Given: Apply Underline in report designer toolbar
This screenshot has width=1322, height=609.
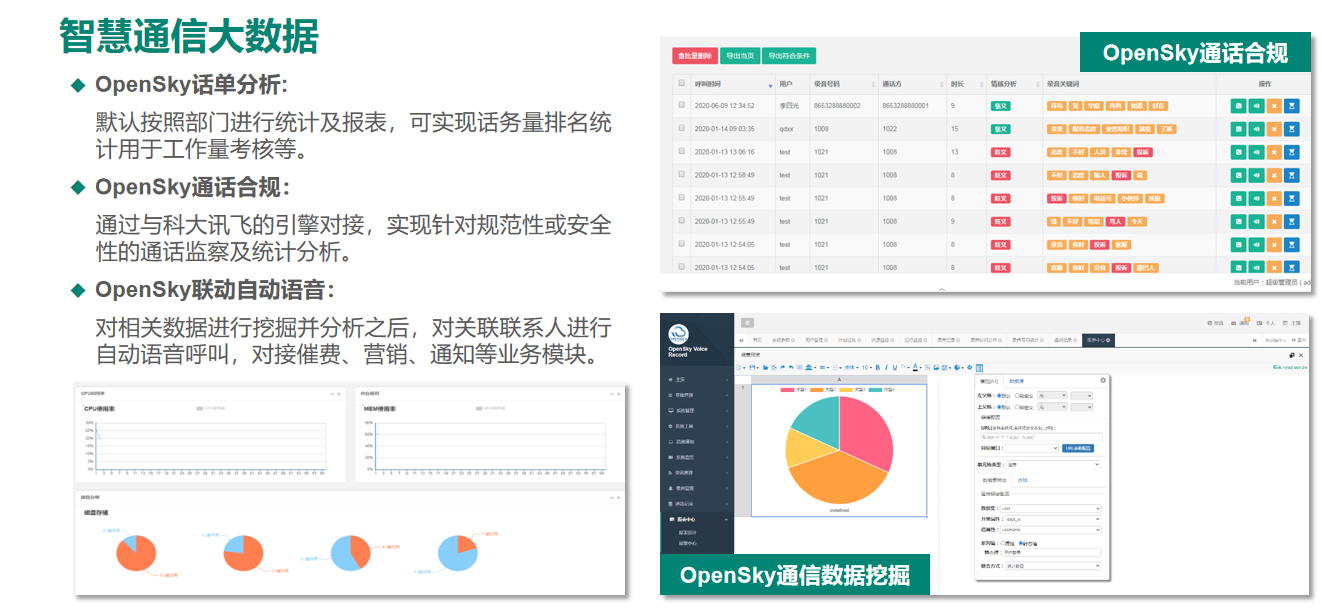Looking at the screenshot, I should (894, 367).
